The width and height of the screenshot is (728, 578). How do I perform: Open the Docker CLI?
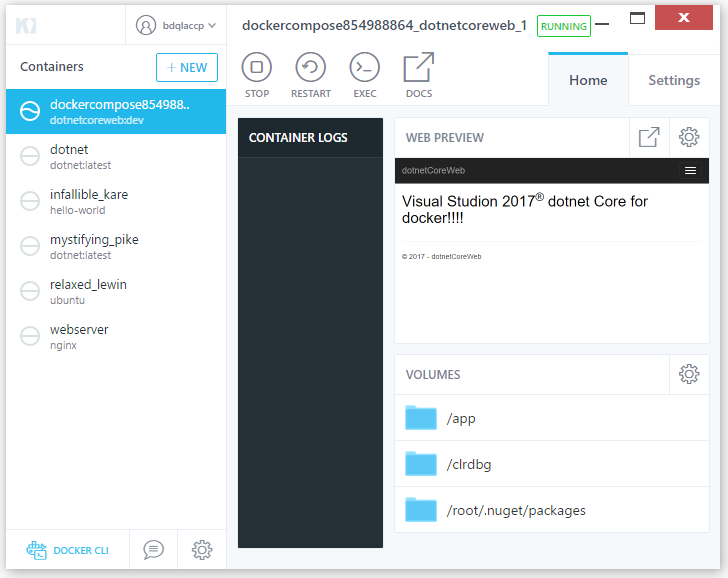point(66,549)
